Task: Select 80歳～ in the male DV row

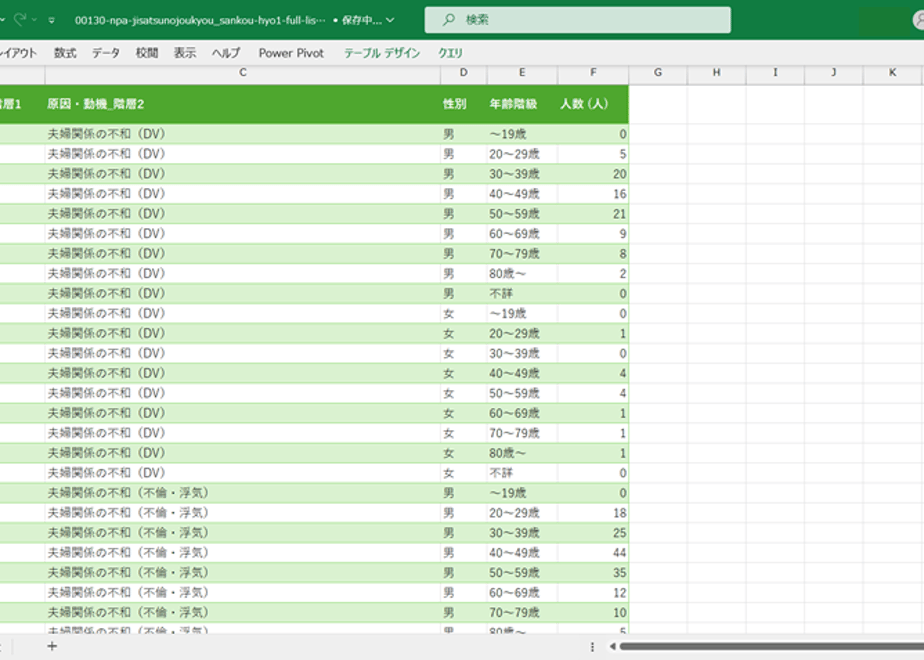Action: (522, 273)
